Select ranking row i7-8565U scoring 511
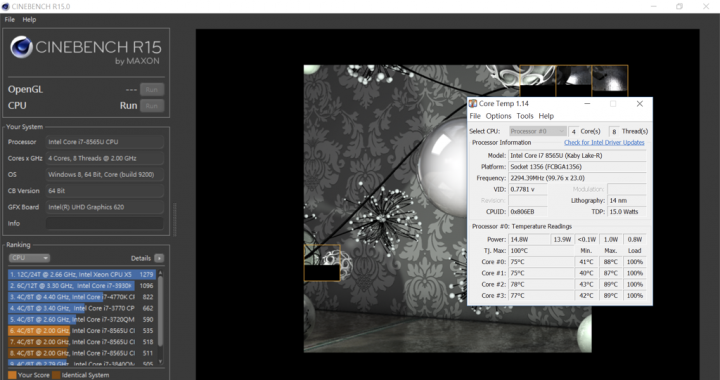The image size is (720, 380). coord(81,353)
